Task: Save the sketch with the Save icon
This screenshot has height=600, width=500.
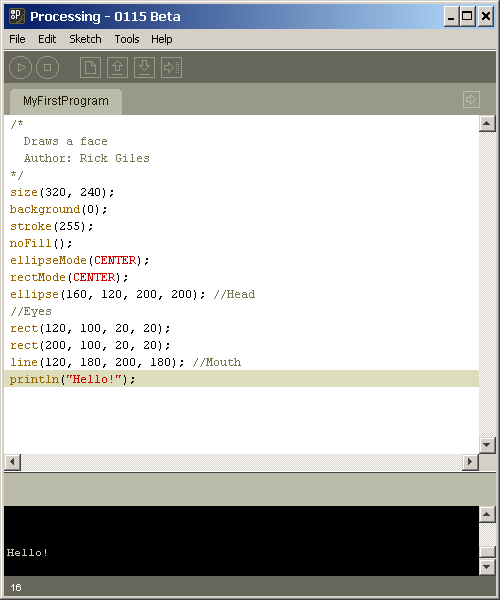Action: tap(144, 67)
